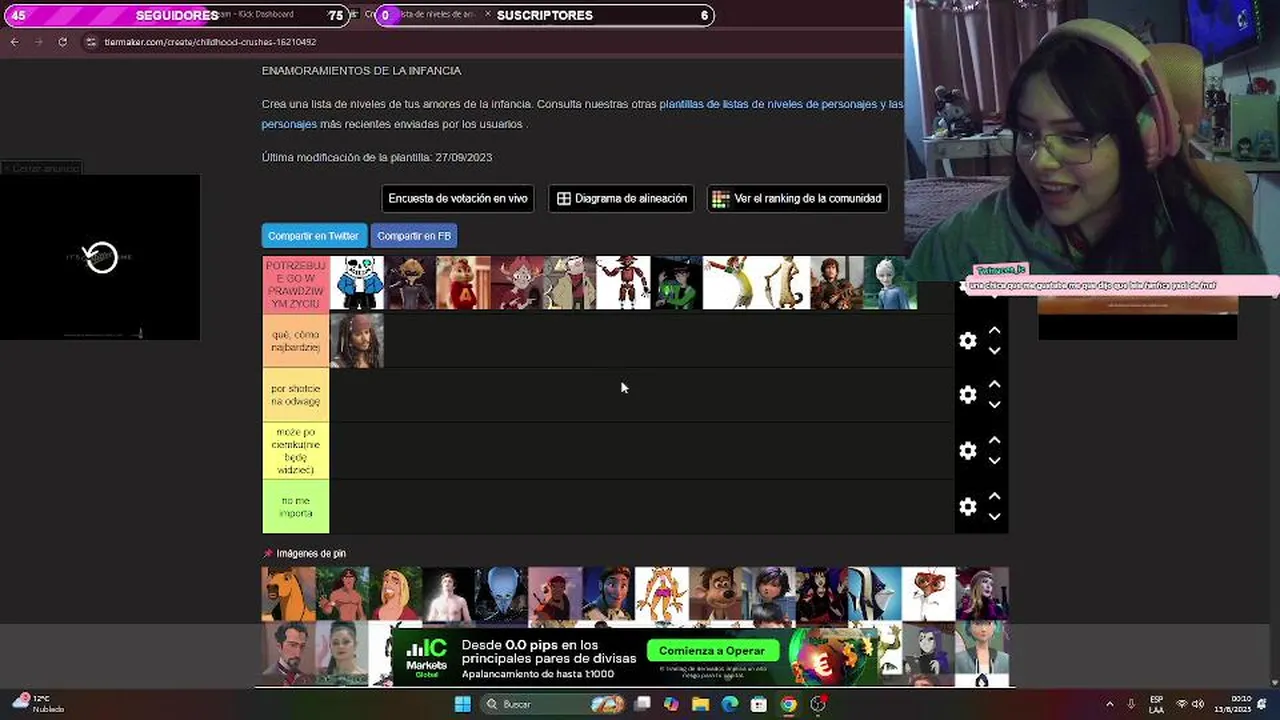Viewport: 1280px width, 720px height.
Task: Move 'może po ciemku' tier down
Action: [994, 461]
